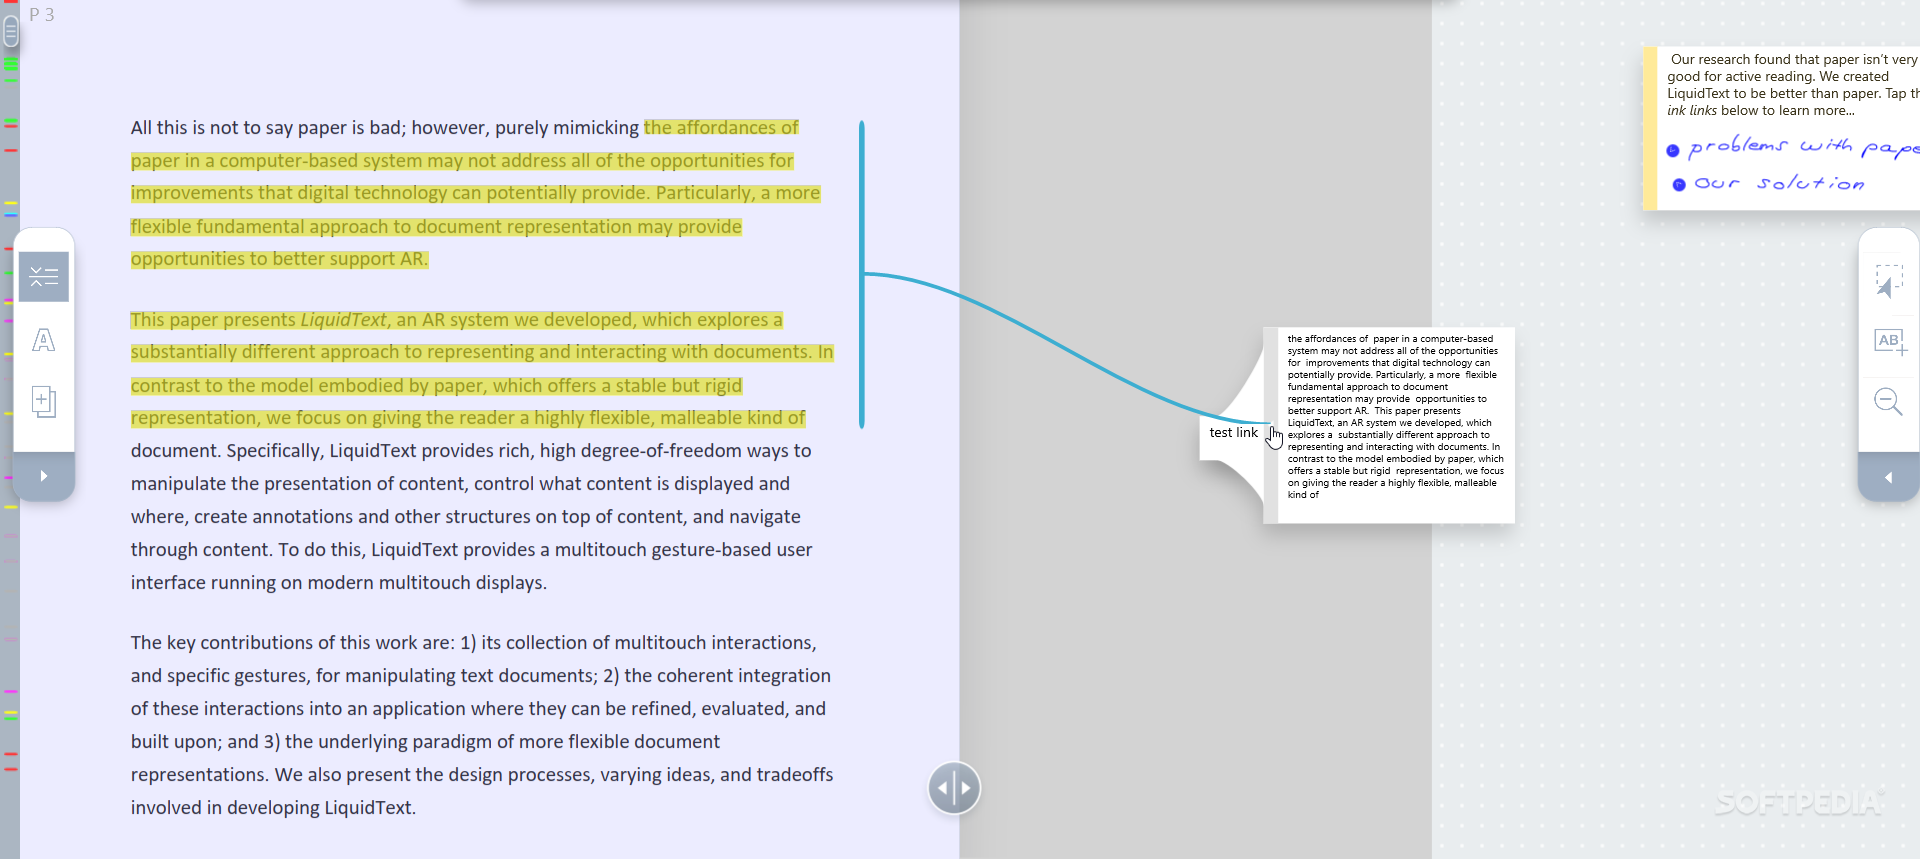Click the paragraph 'The key contributions of this work'
Image resolution: width=1920 pixels, height=859 pixels.
point(482,725)
